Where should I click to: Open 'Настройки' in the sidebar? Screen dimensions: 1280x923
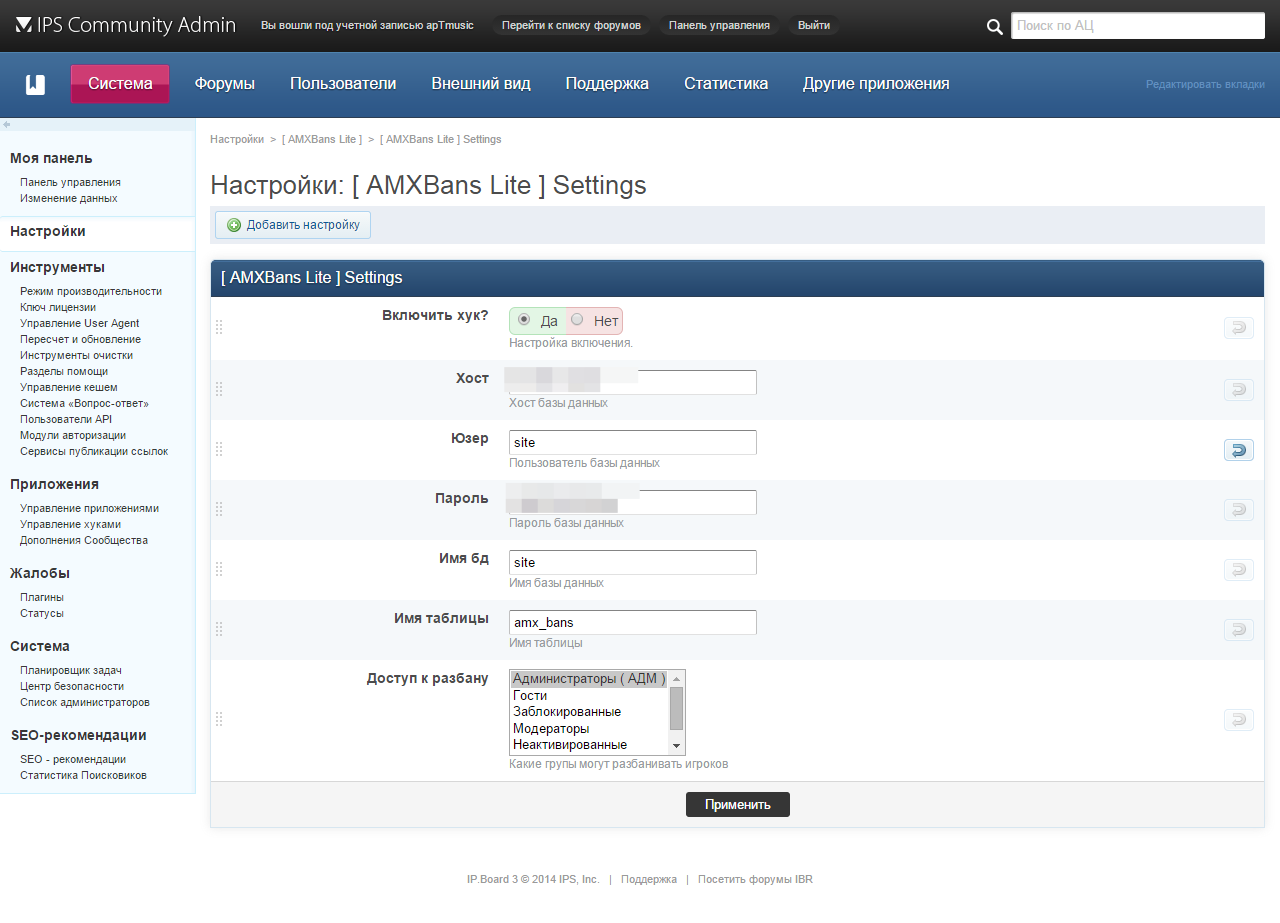click(x=48, y=231)
